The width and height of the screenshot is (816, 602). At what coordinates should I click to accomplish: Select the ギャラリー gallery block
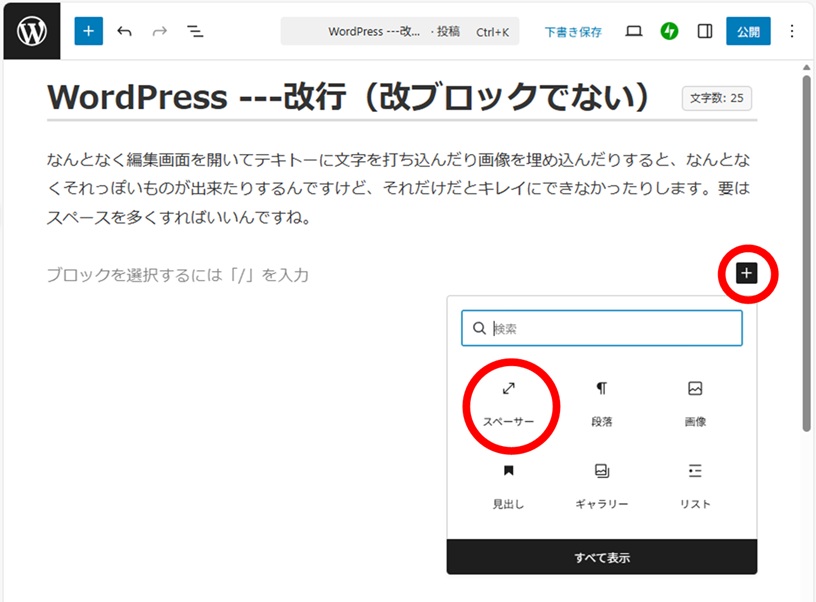602,485
